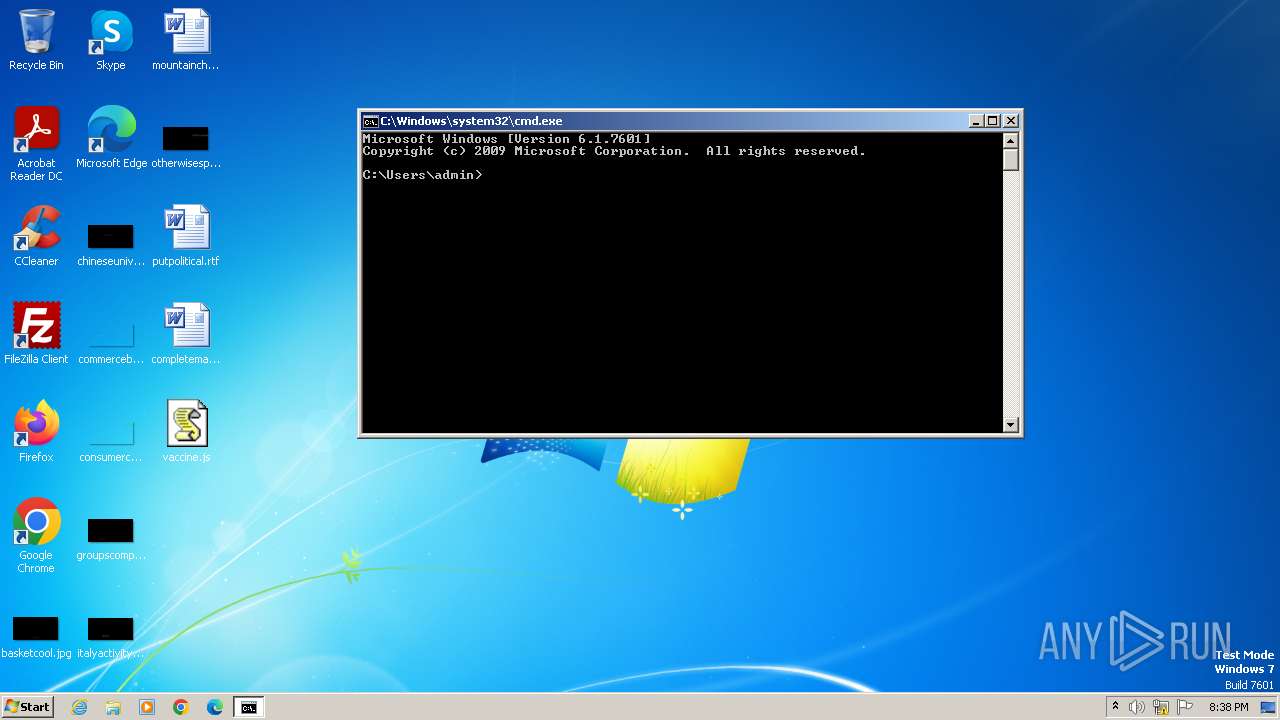The width and height of the screenshot is (1280, 720).
Task: Select putpolitical.rtf document icon
Action: [x=186, y=236]
